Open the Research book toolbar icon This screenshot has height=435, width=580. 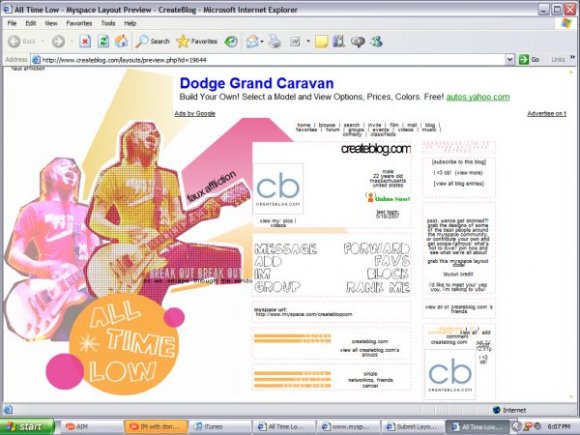click(x=338, y=41)
